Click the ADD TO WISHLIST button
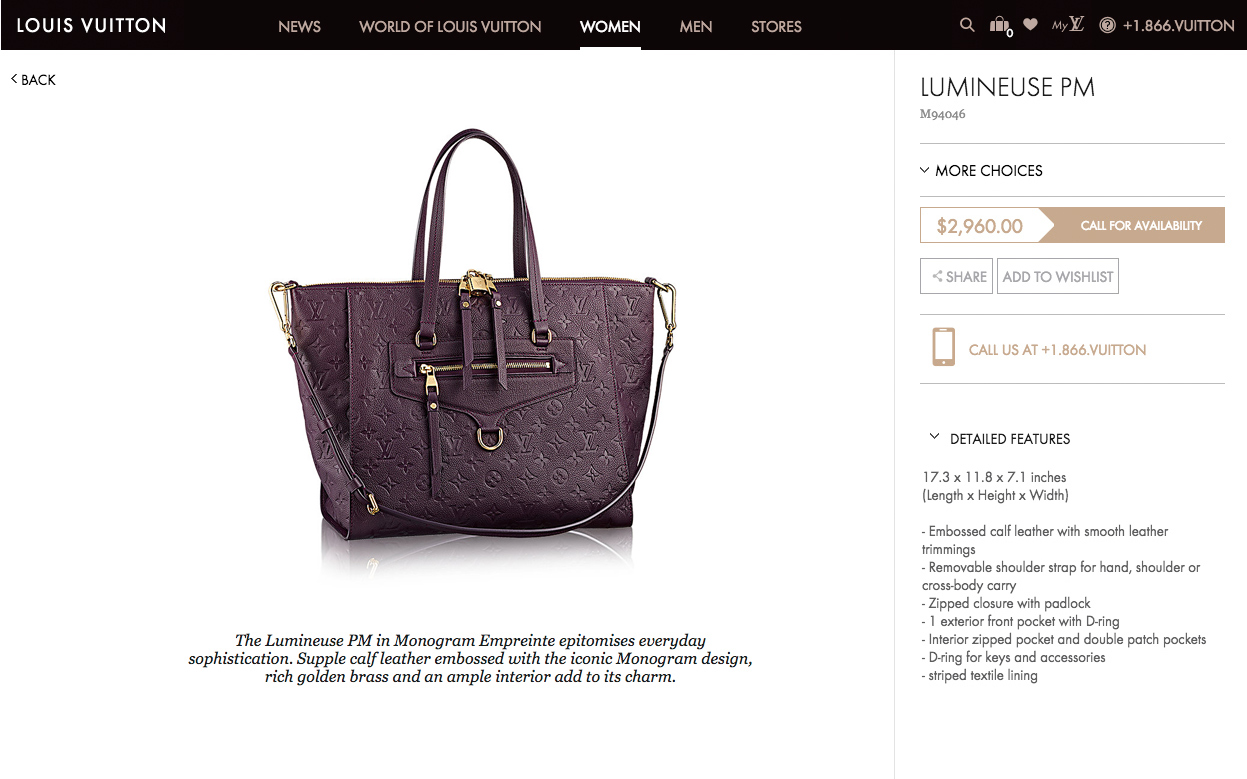 pos(1058,277)
